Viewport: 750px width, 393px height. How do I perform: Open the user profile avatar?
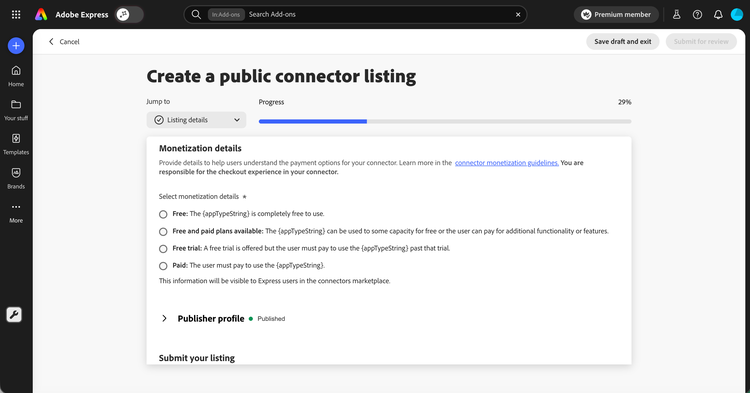tap(737, 15)
